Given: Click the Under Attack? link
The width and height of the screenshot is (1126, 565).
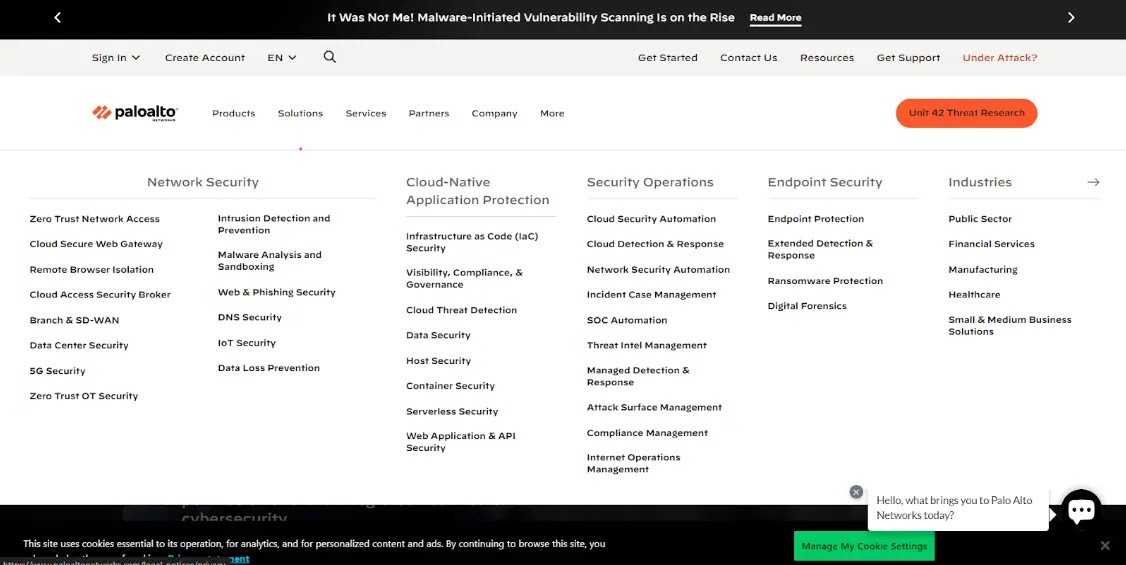Looking at the screenshot, I should (1000, 57).
